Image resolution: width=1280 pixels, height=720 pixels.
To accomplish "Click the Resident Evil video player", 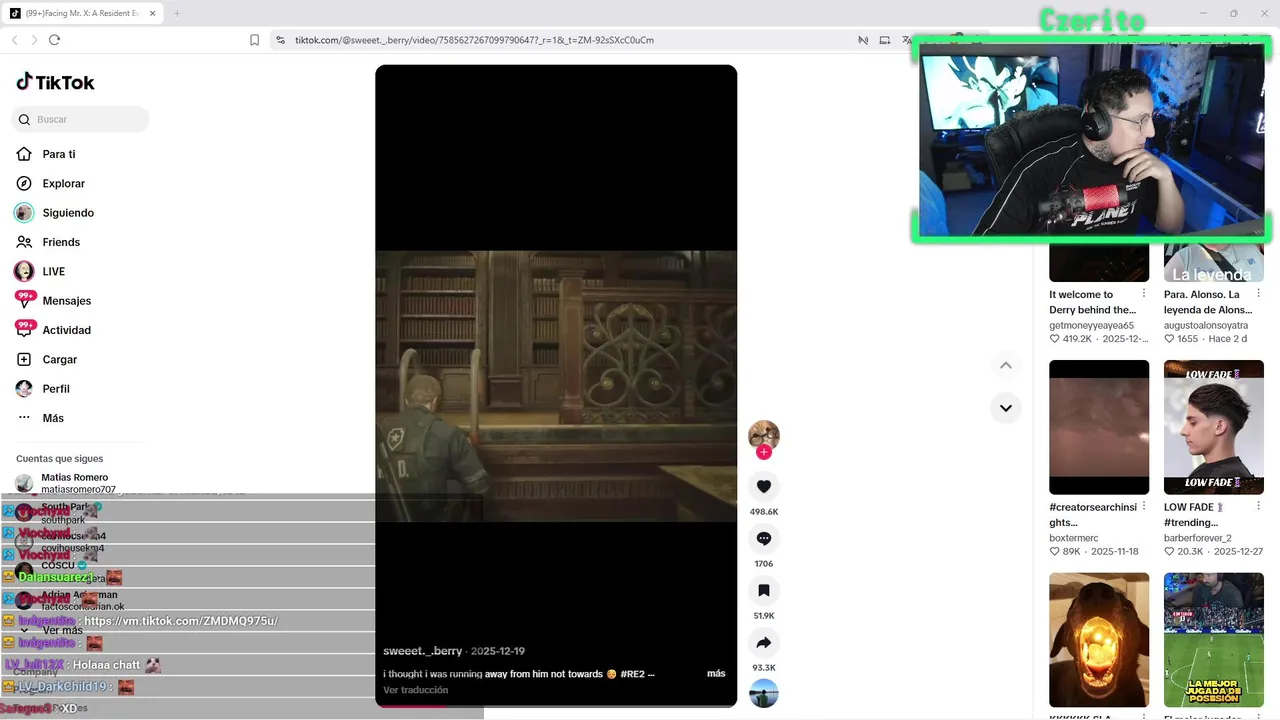I will tap(556, 386).
